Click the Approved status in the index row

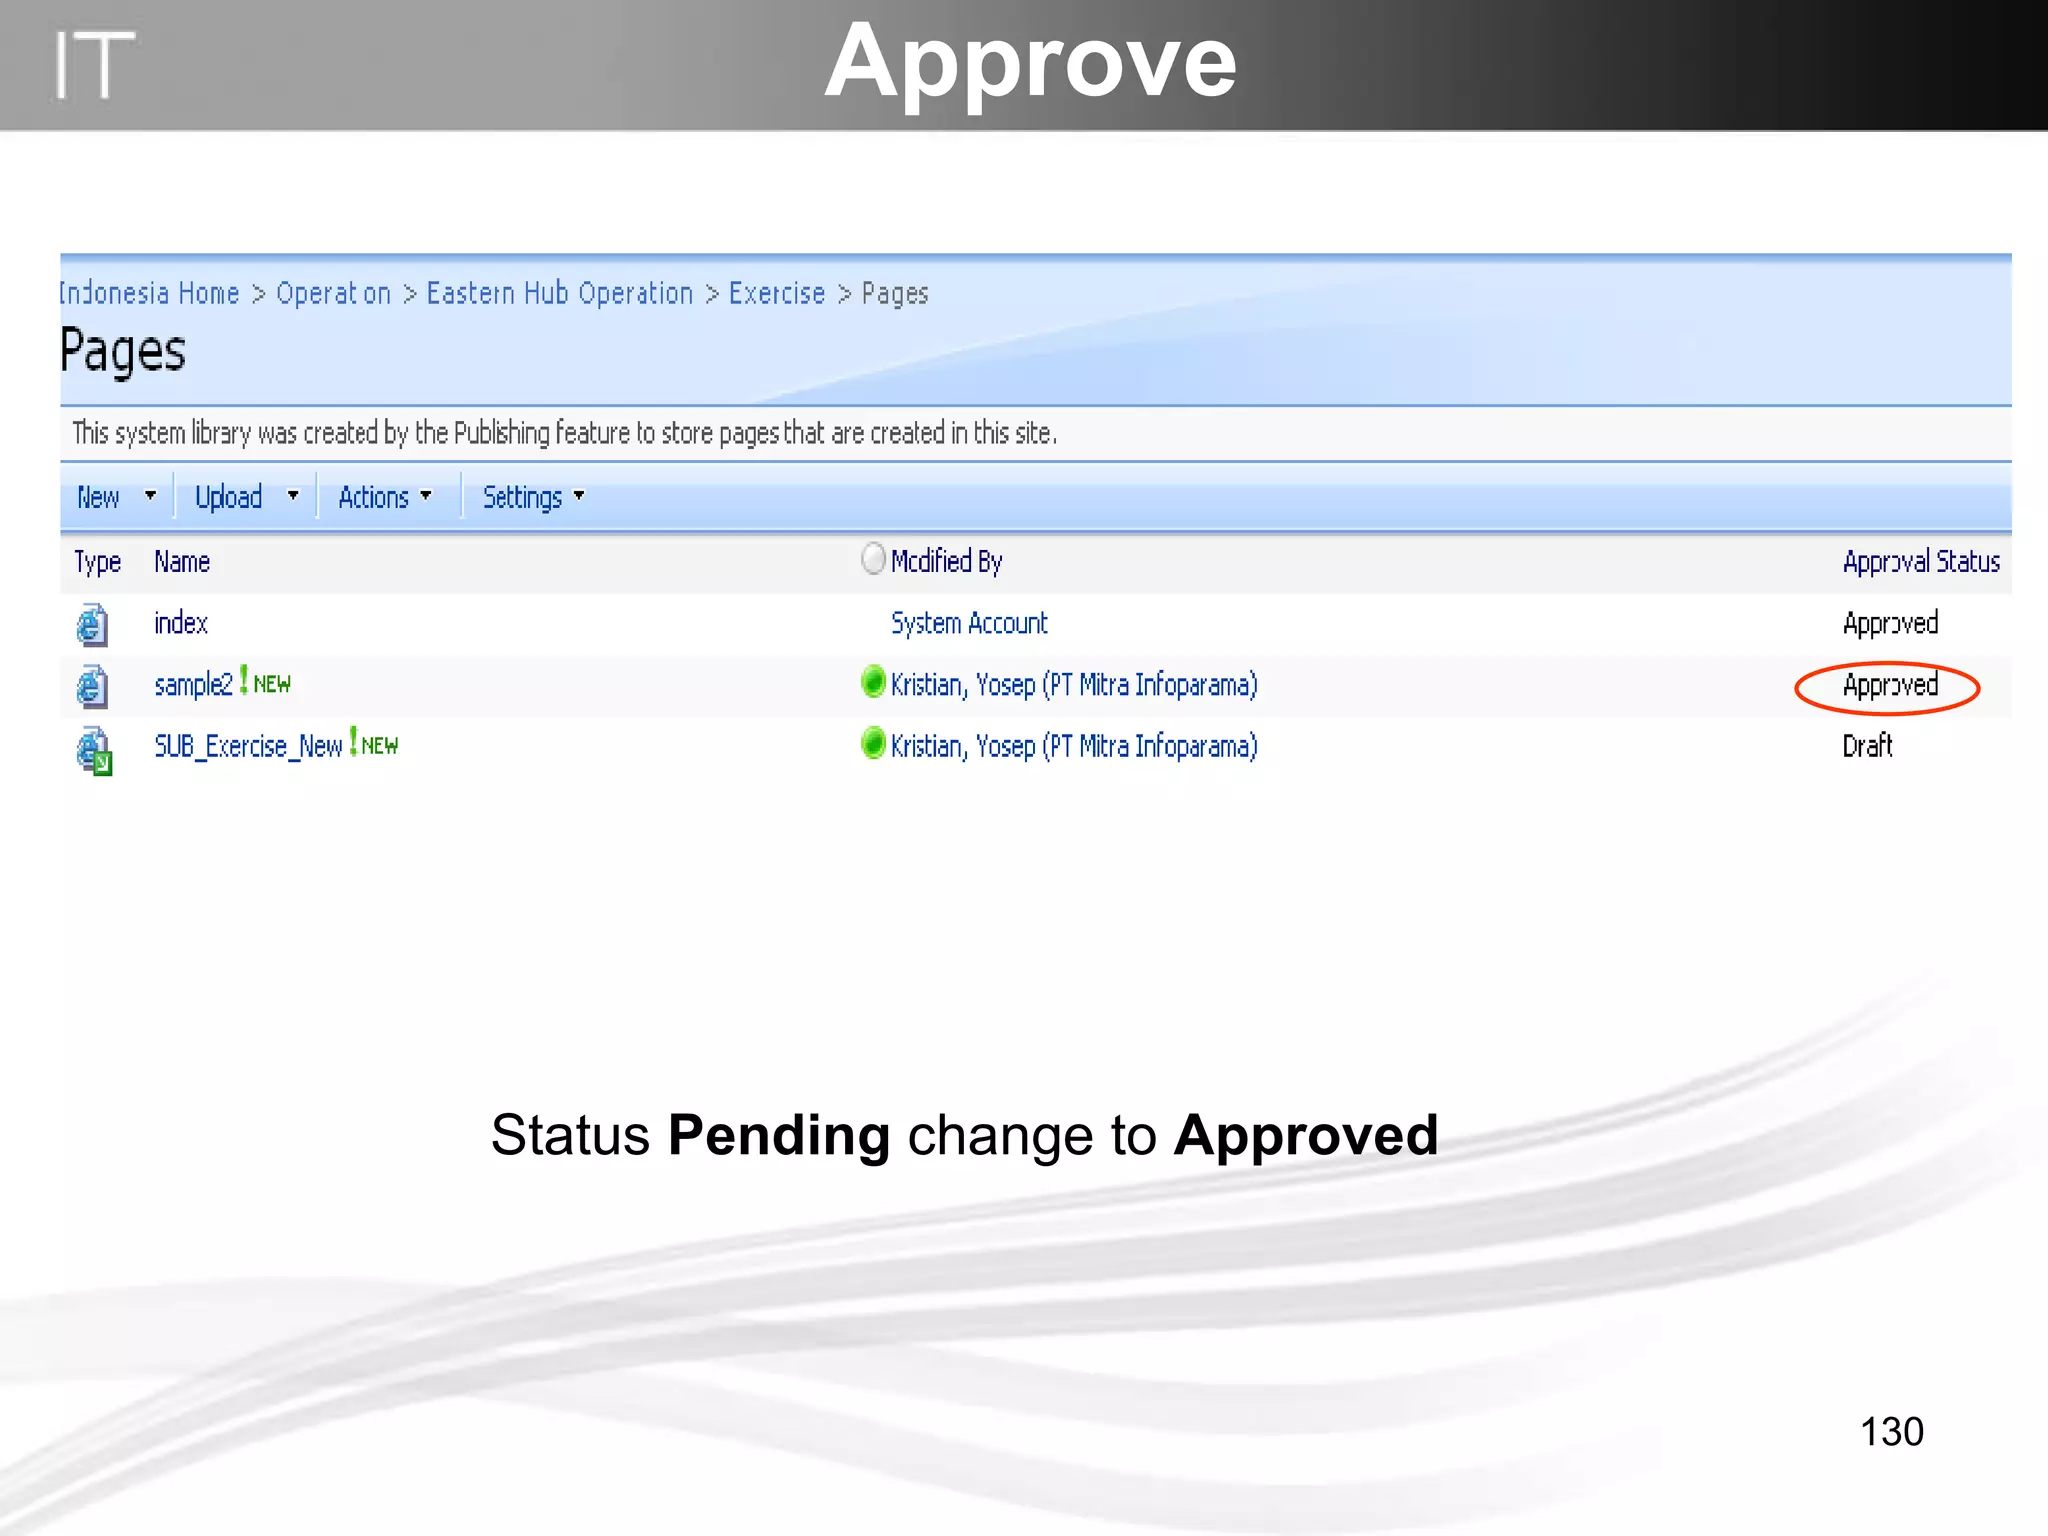(x=1890, y=623)
